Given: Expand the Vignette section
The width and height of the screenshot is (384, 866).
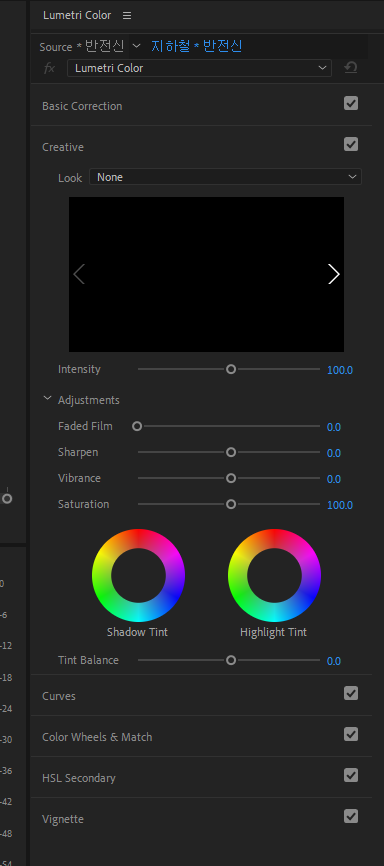Looking at the screenshot, I should click(x=63, y=819).
